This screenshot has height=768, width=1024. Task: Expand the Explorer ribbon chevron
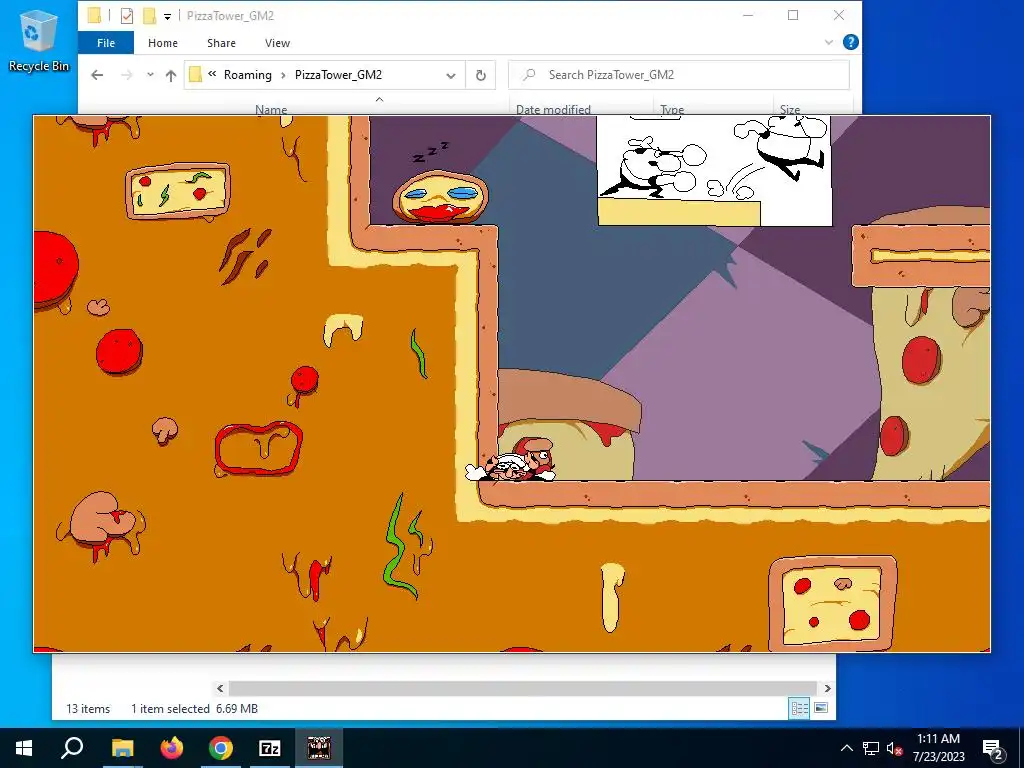pos(829,42)
